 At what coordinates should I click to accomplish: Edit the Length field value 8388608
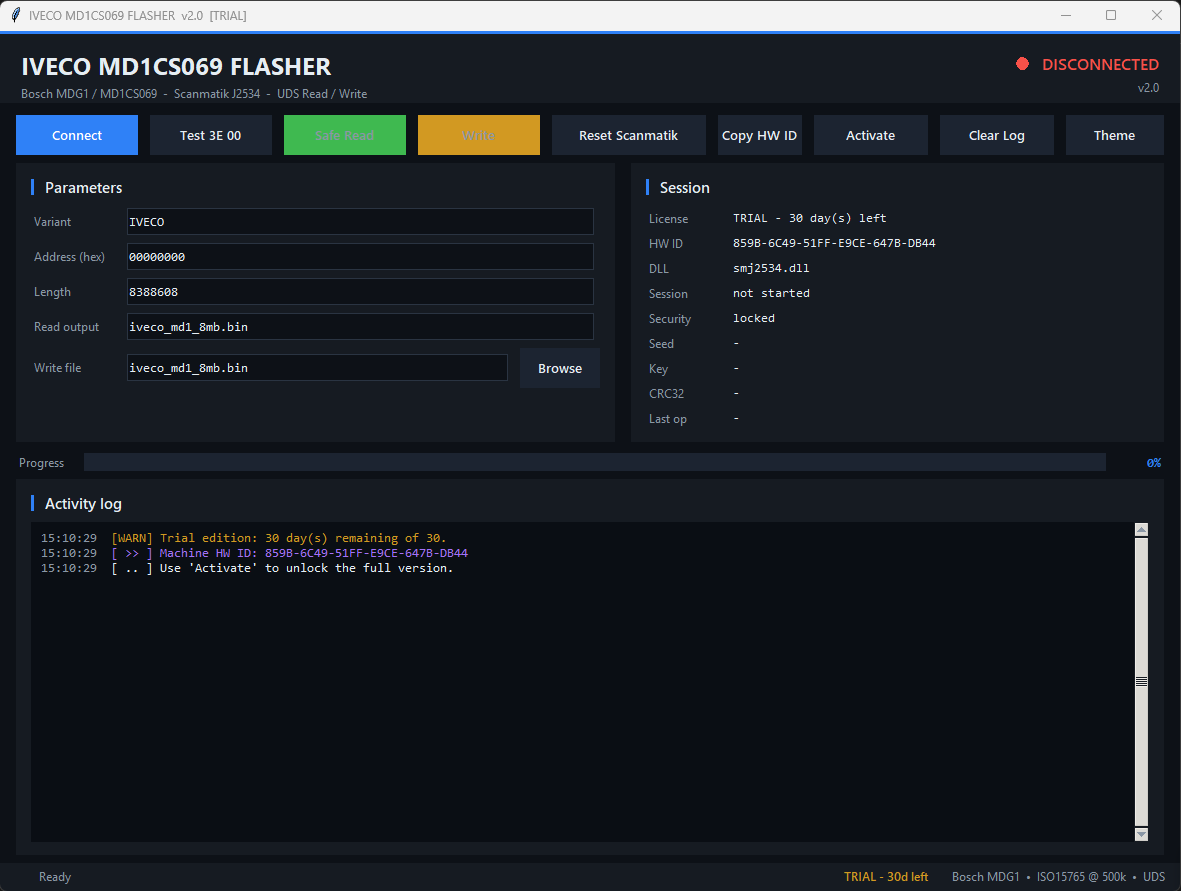point(360,292)
